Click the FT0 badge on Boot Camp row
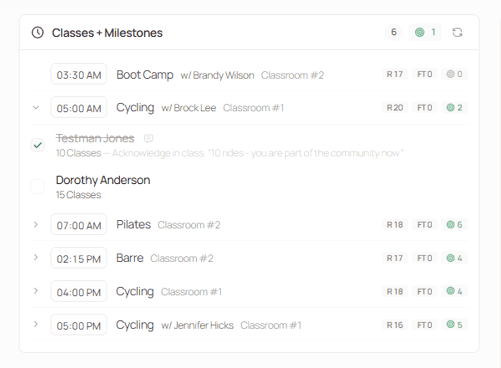Image resolution: width=501 pixels, height=368 pixels. coord(425,74)
